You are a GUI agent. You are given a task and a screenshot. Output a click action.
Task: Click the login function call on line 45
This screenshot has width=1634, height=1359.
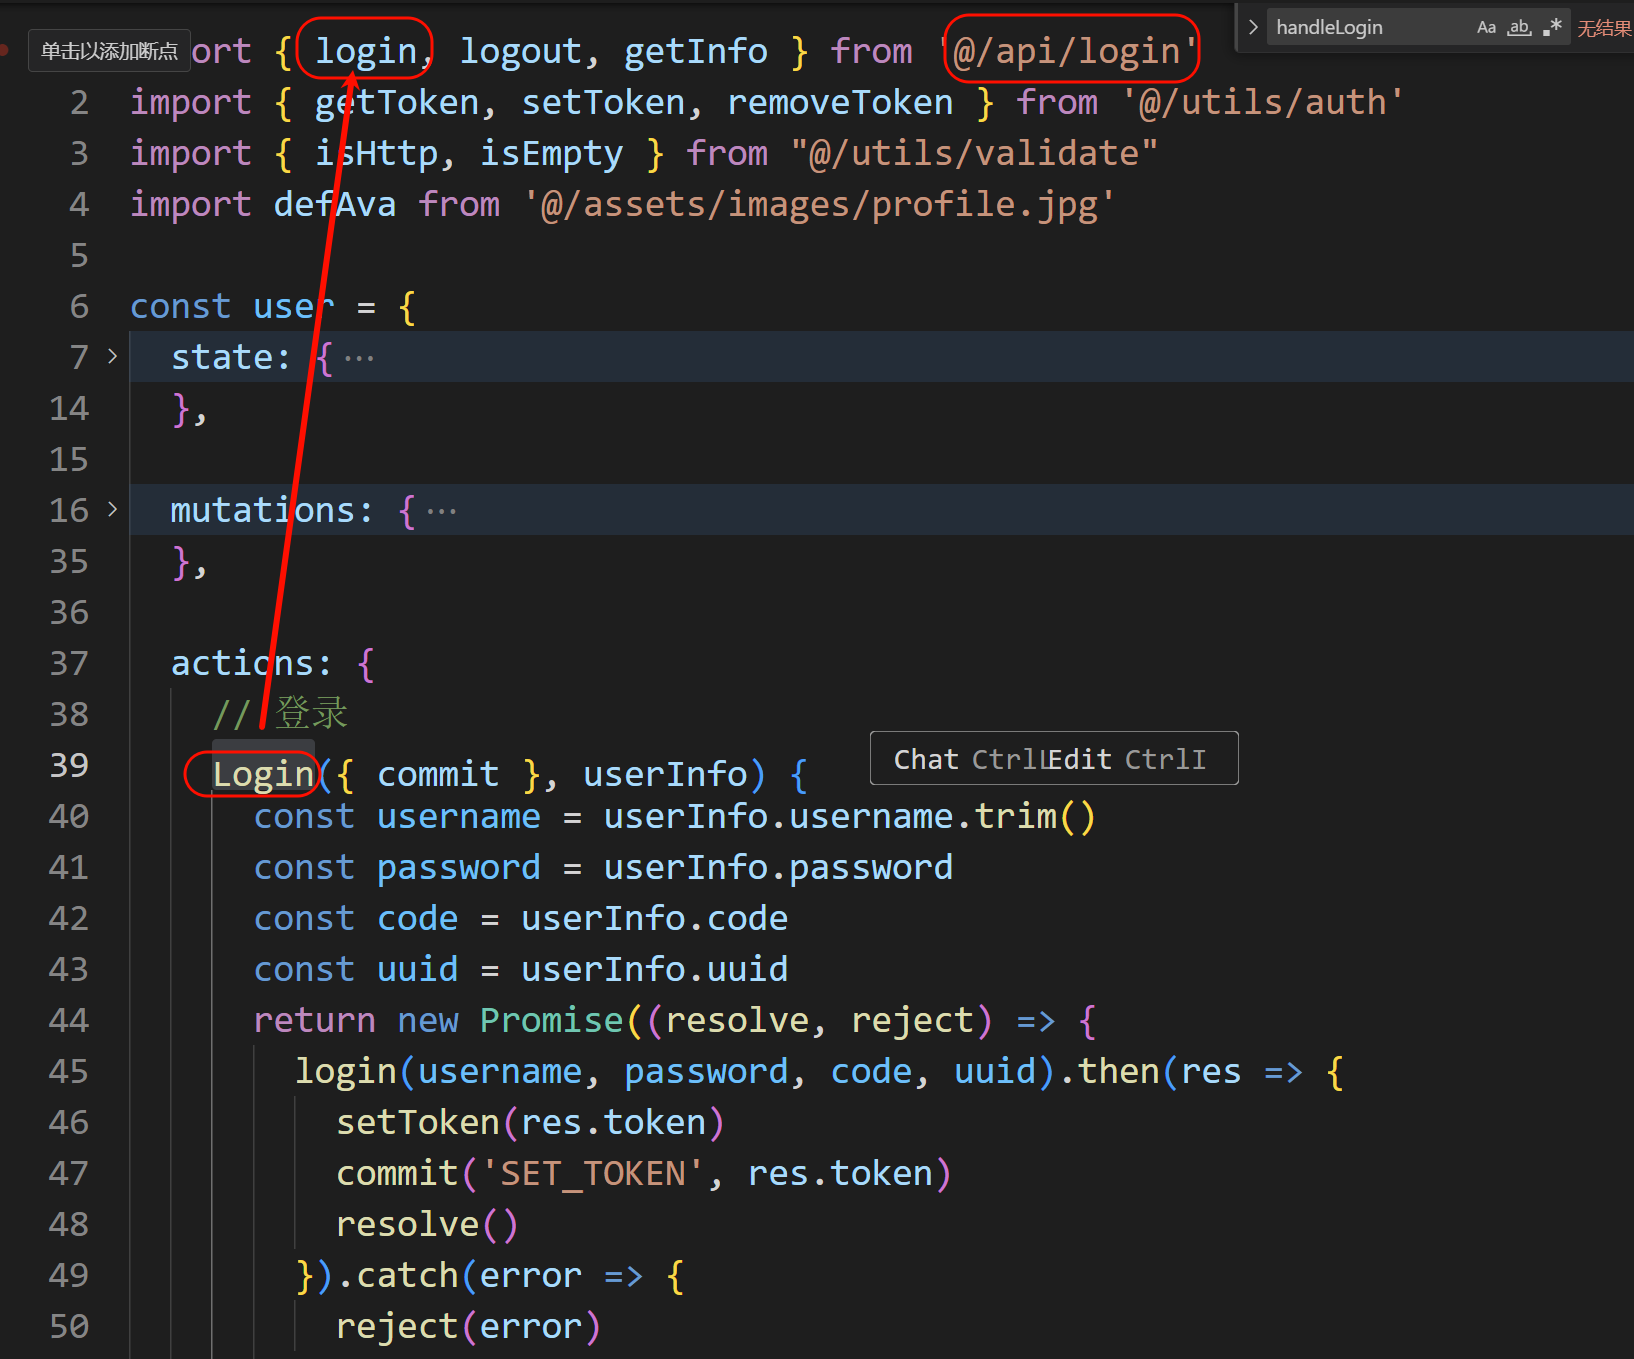pos(346,1072)
